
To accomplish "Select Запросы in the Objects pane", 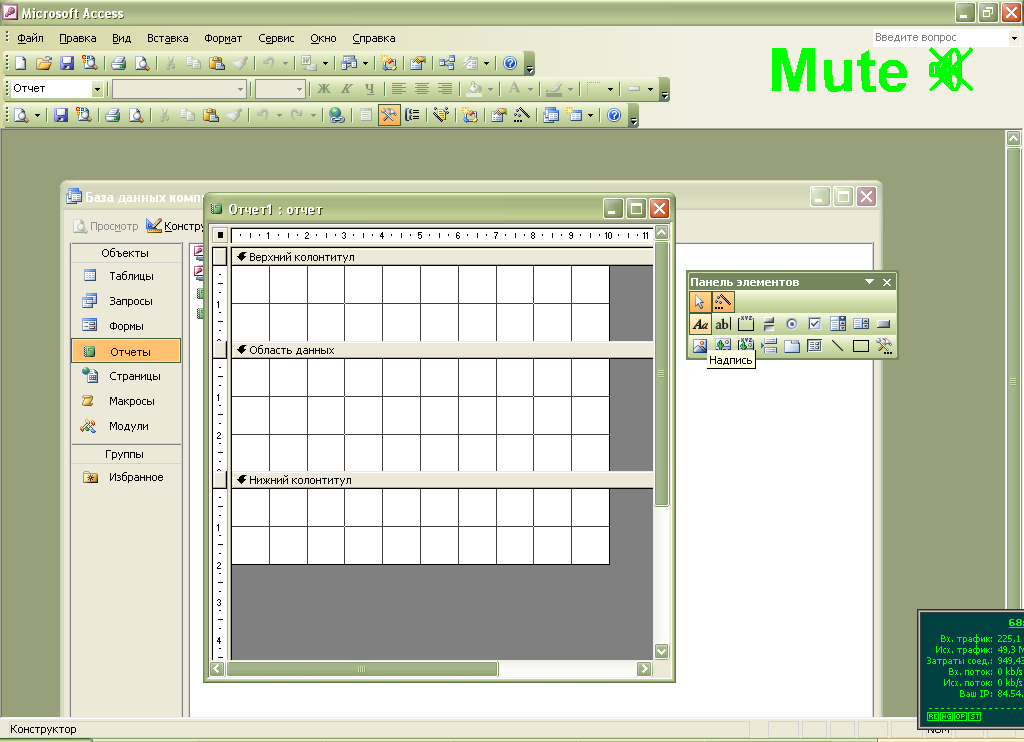I will pyautogui.click(x=126, y=301).
